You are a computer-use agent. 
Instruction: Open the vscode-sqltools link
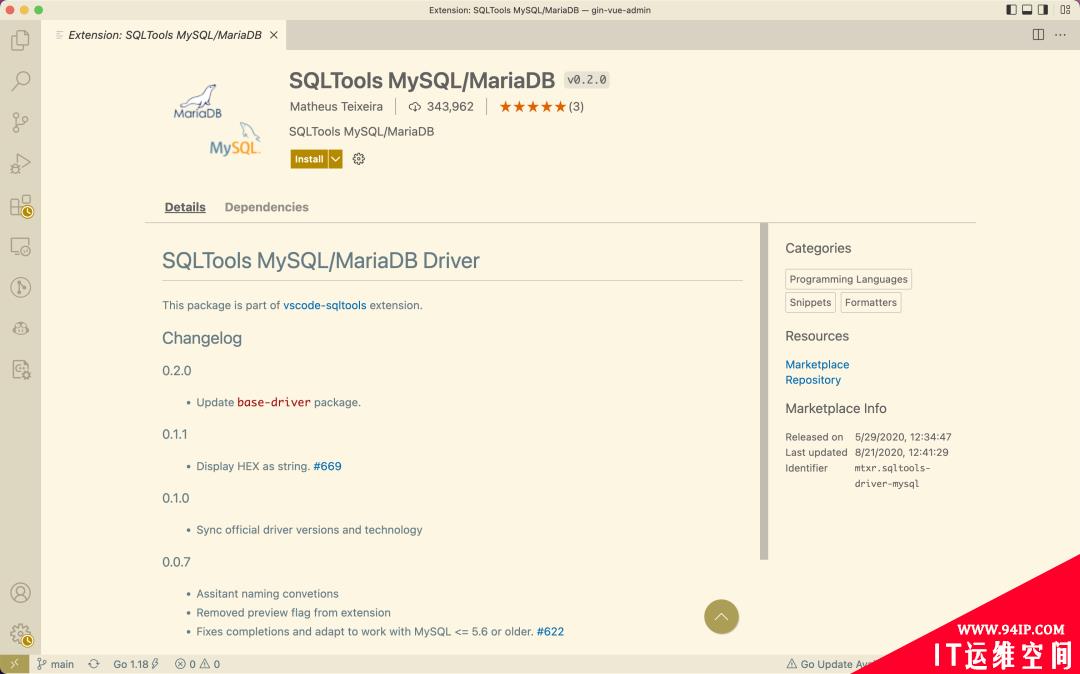coord(324,305)
